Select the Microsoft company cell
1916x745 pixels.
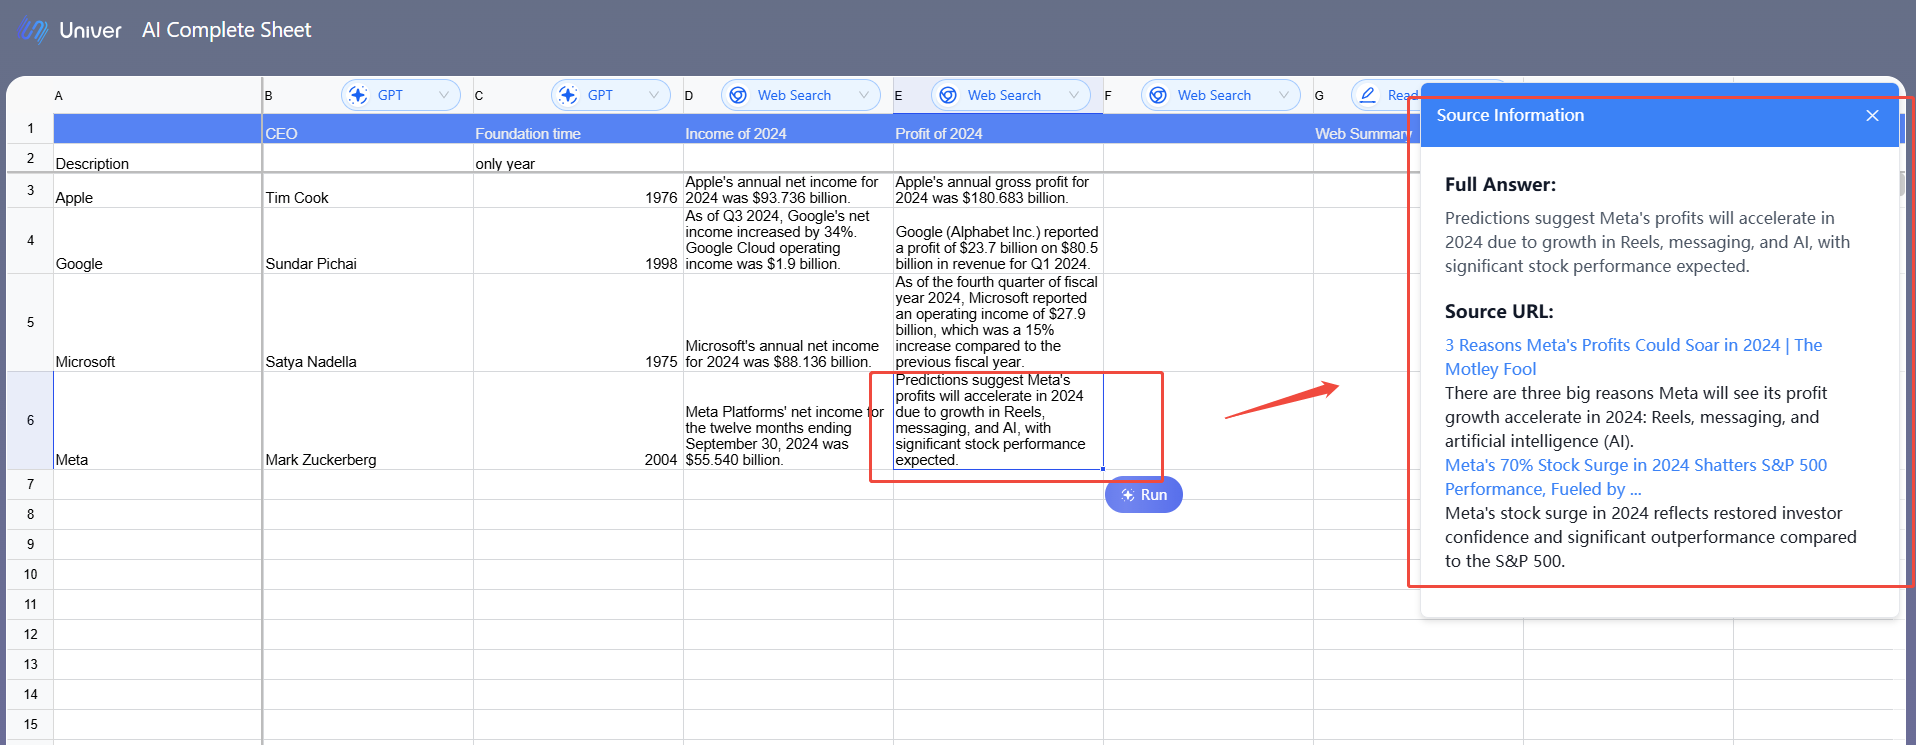click(x=158, y=323)
